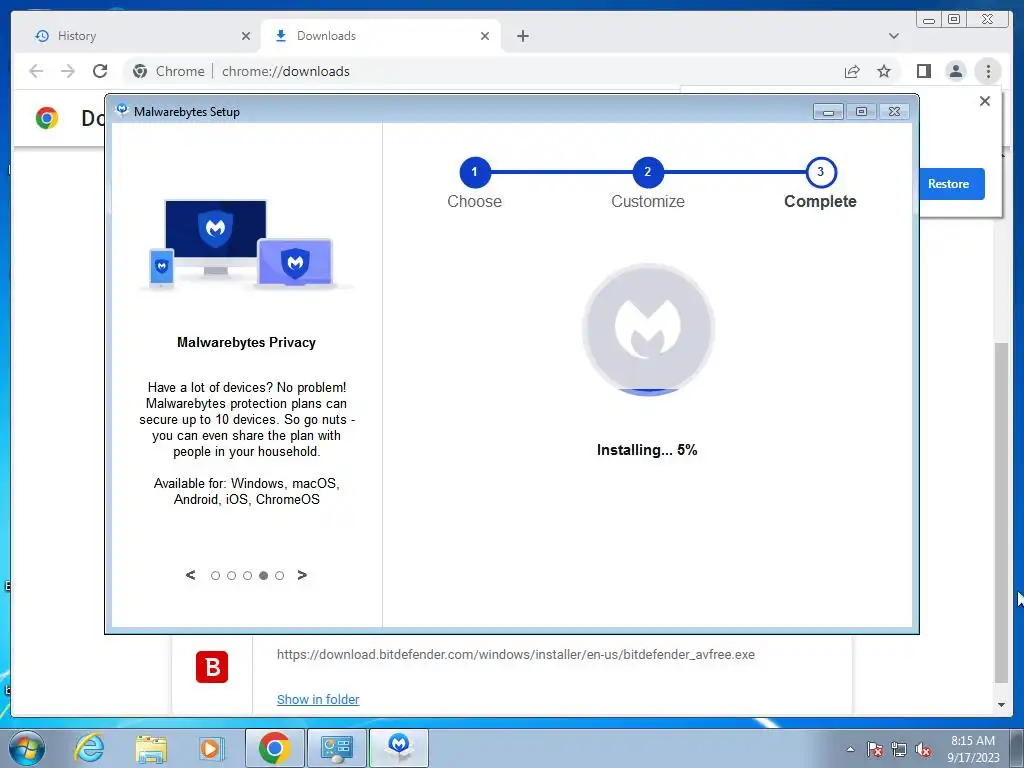This screenshot has height=768, width=1024.
Task: Show hidden system tray icons
Action: 850,749
